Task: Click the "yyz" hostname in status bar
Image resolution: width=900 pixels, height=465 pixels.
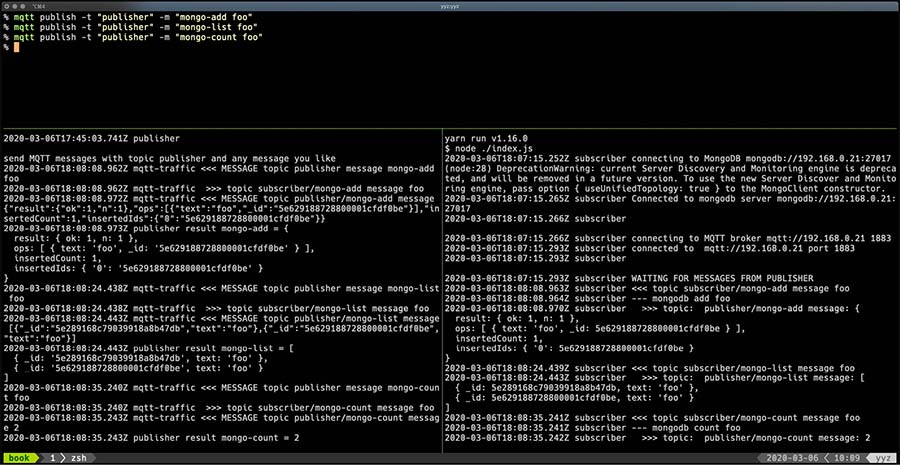Action: pos(882,459)
